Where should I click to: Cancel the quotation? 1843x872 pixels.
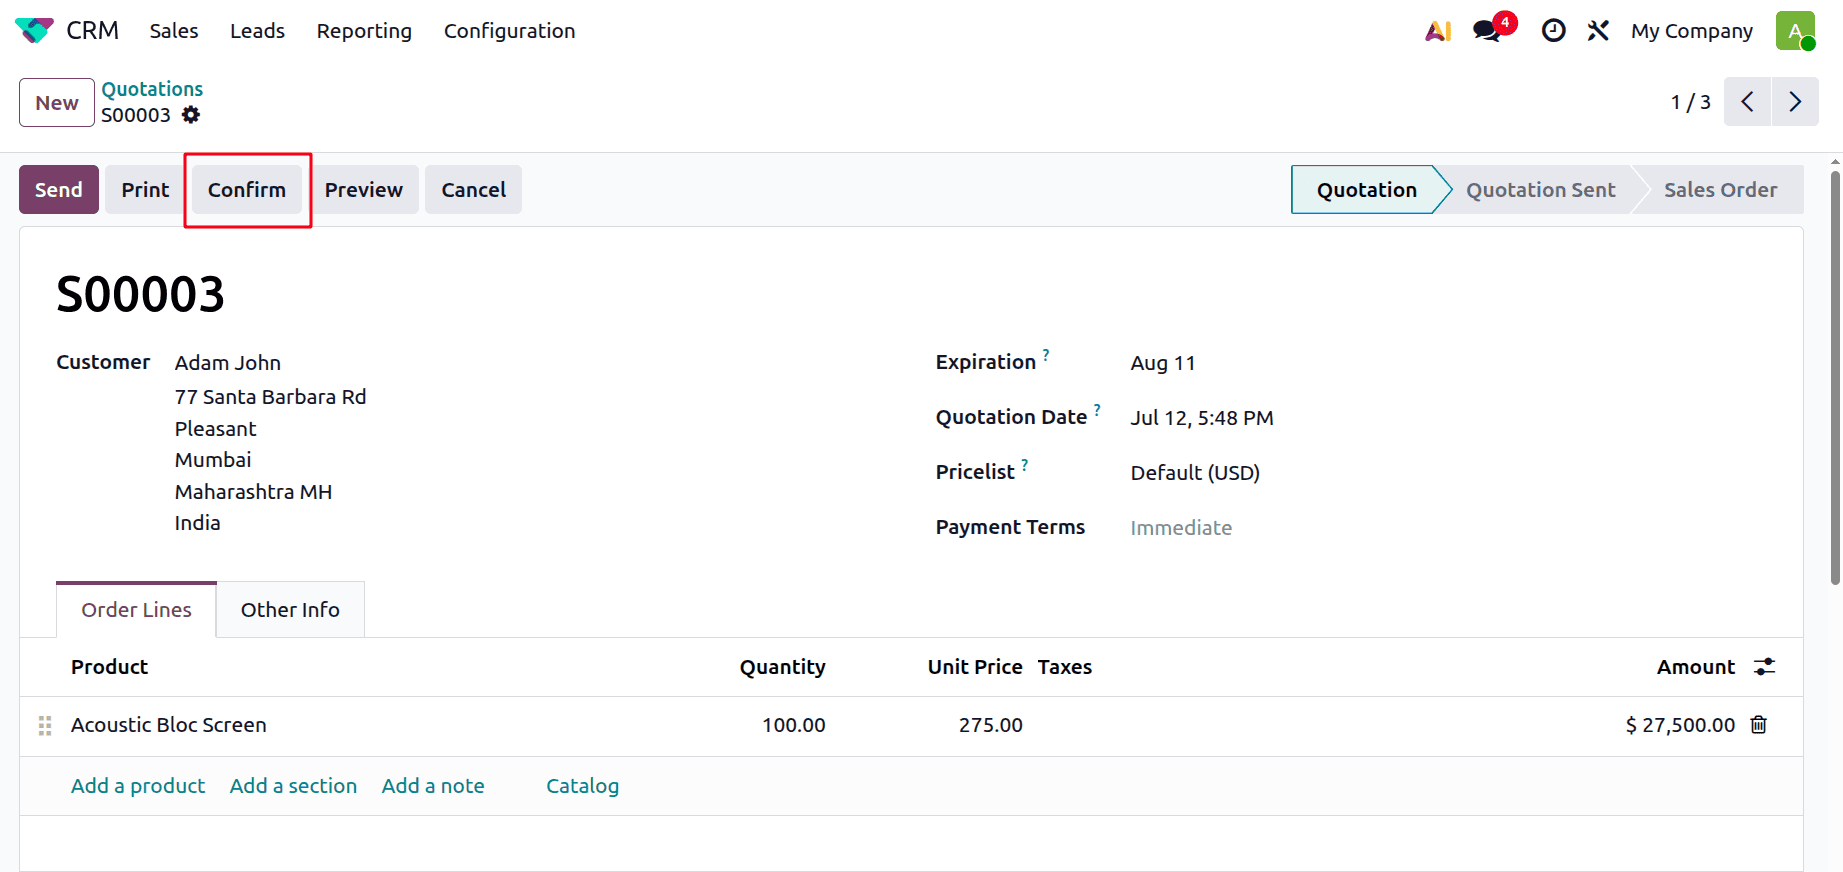click(474, 189)
